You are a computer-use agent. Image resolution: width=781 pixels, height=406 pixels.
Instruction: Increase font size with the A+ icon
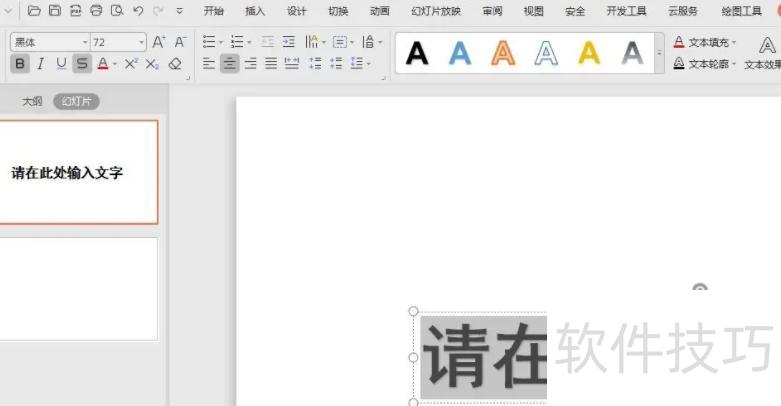coord(159,42)
